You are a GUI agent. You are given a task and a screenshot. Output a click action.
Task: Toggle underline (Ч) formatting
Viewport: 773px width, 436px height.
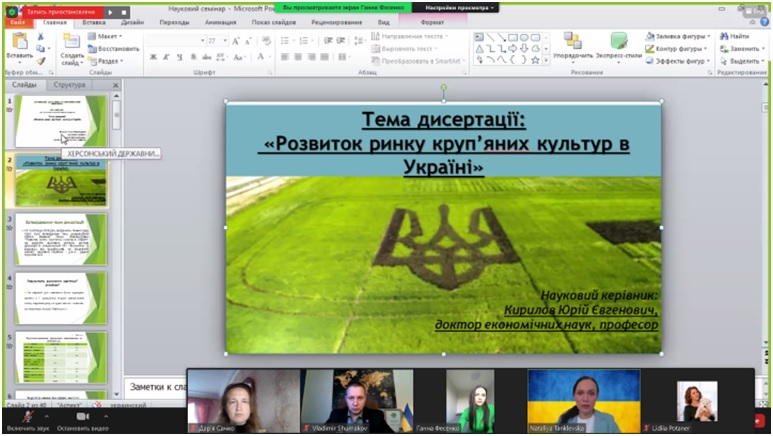(179, 57)
